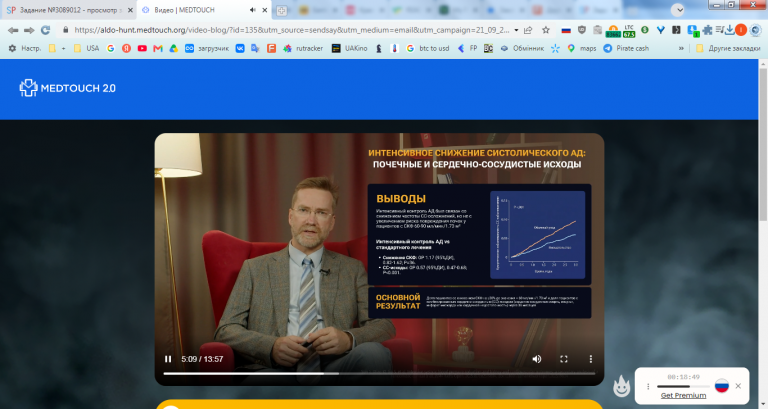
Task: Click the flame smiley icon beside widget
Action: tap(622, 386)
